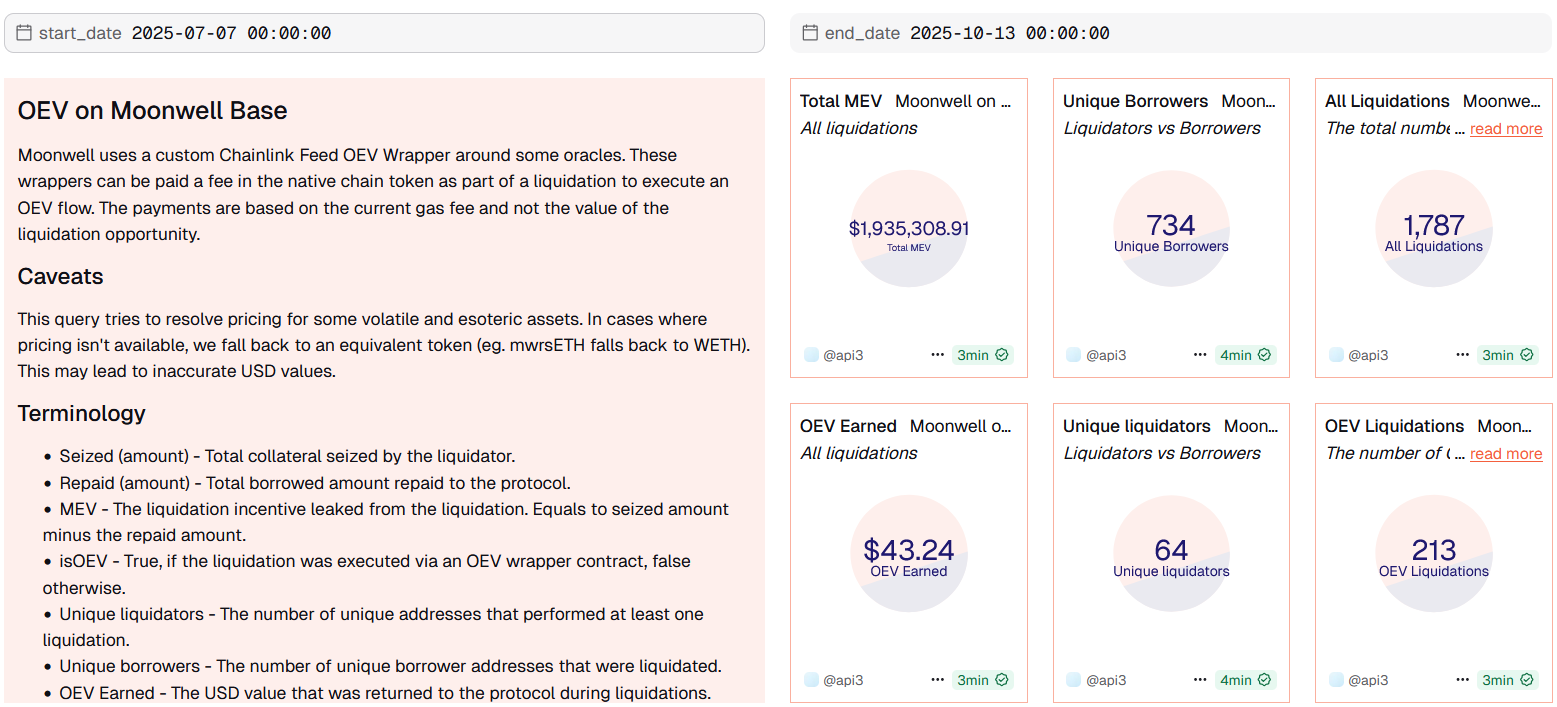The image size is (1557, 707).
Task: Show the three-dot menu on Unique liquidators card
Action: click(1200, 680)
